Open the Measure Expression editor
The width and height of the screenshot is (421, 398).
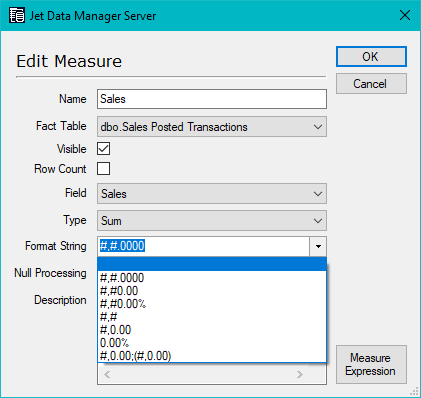(371, 364)
